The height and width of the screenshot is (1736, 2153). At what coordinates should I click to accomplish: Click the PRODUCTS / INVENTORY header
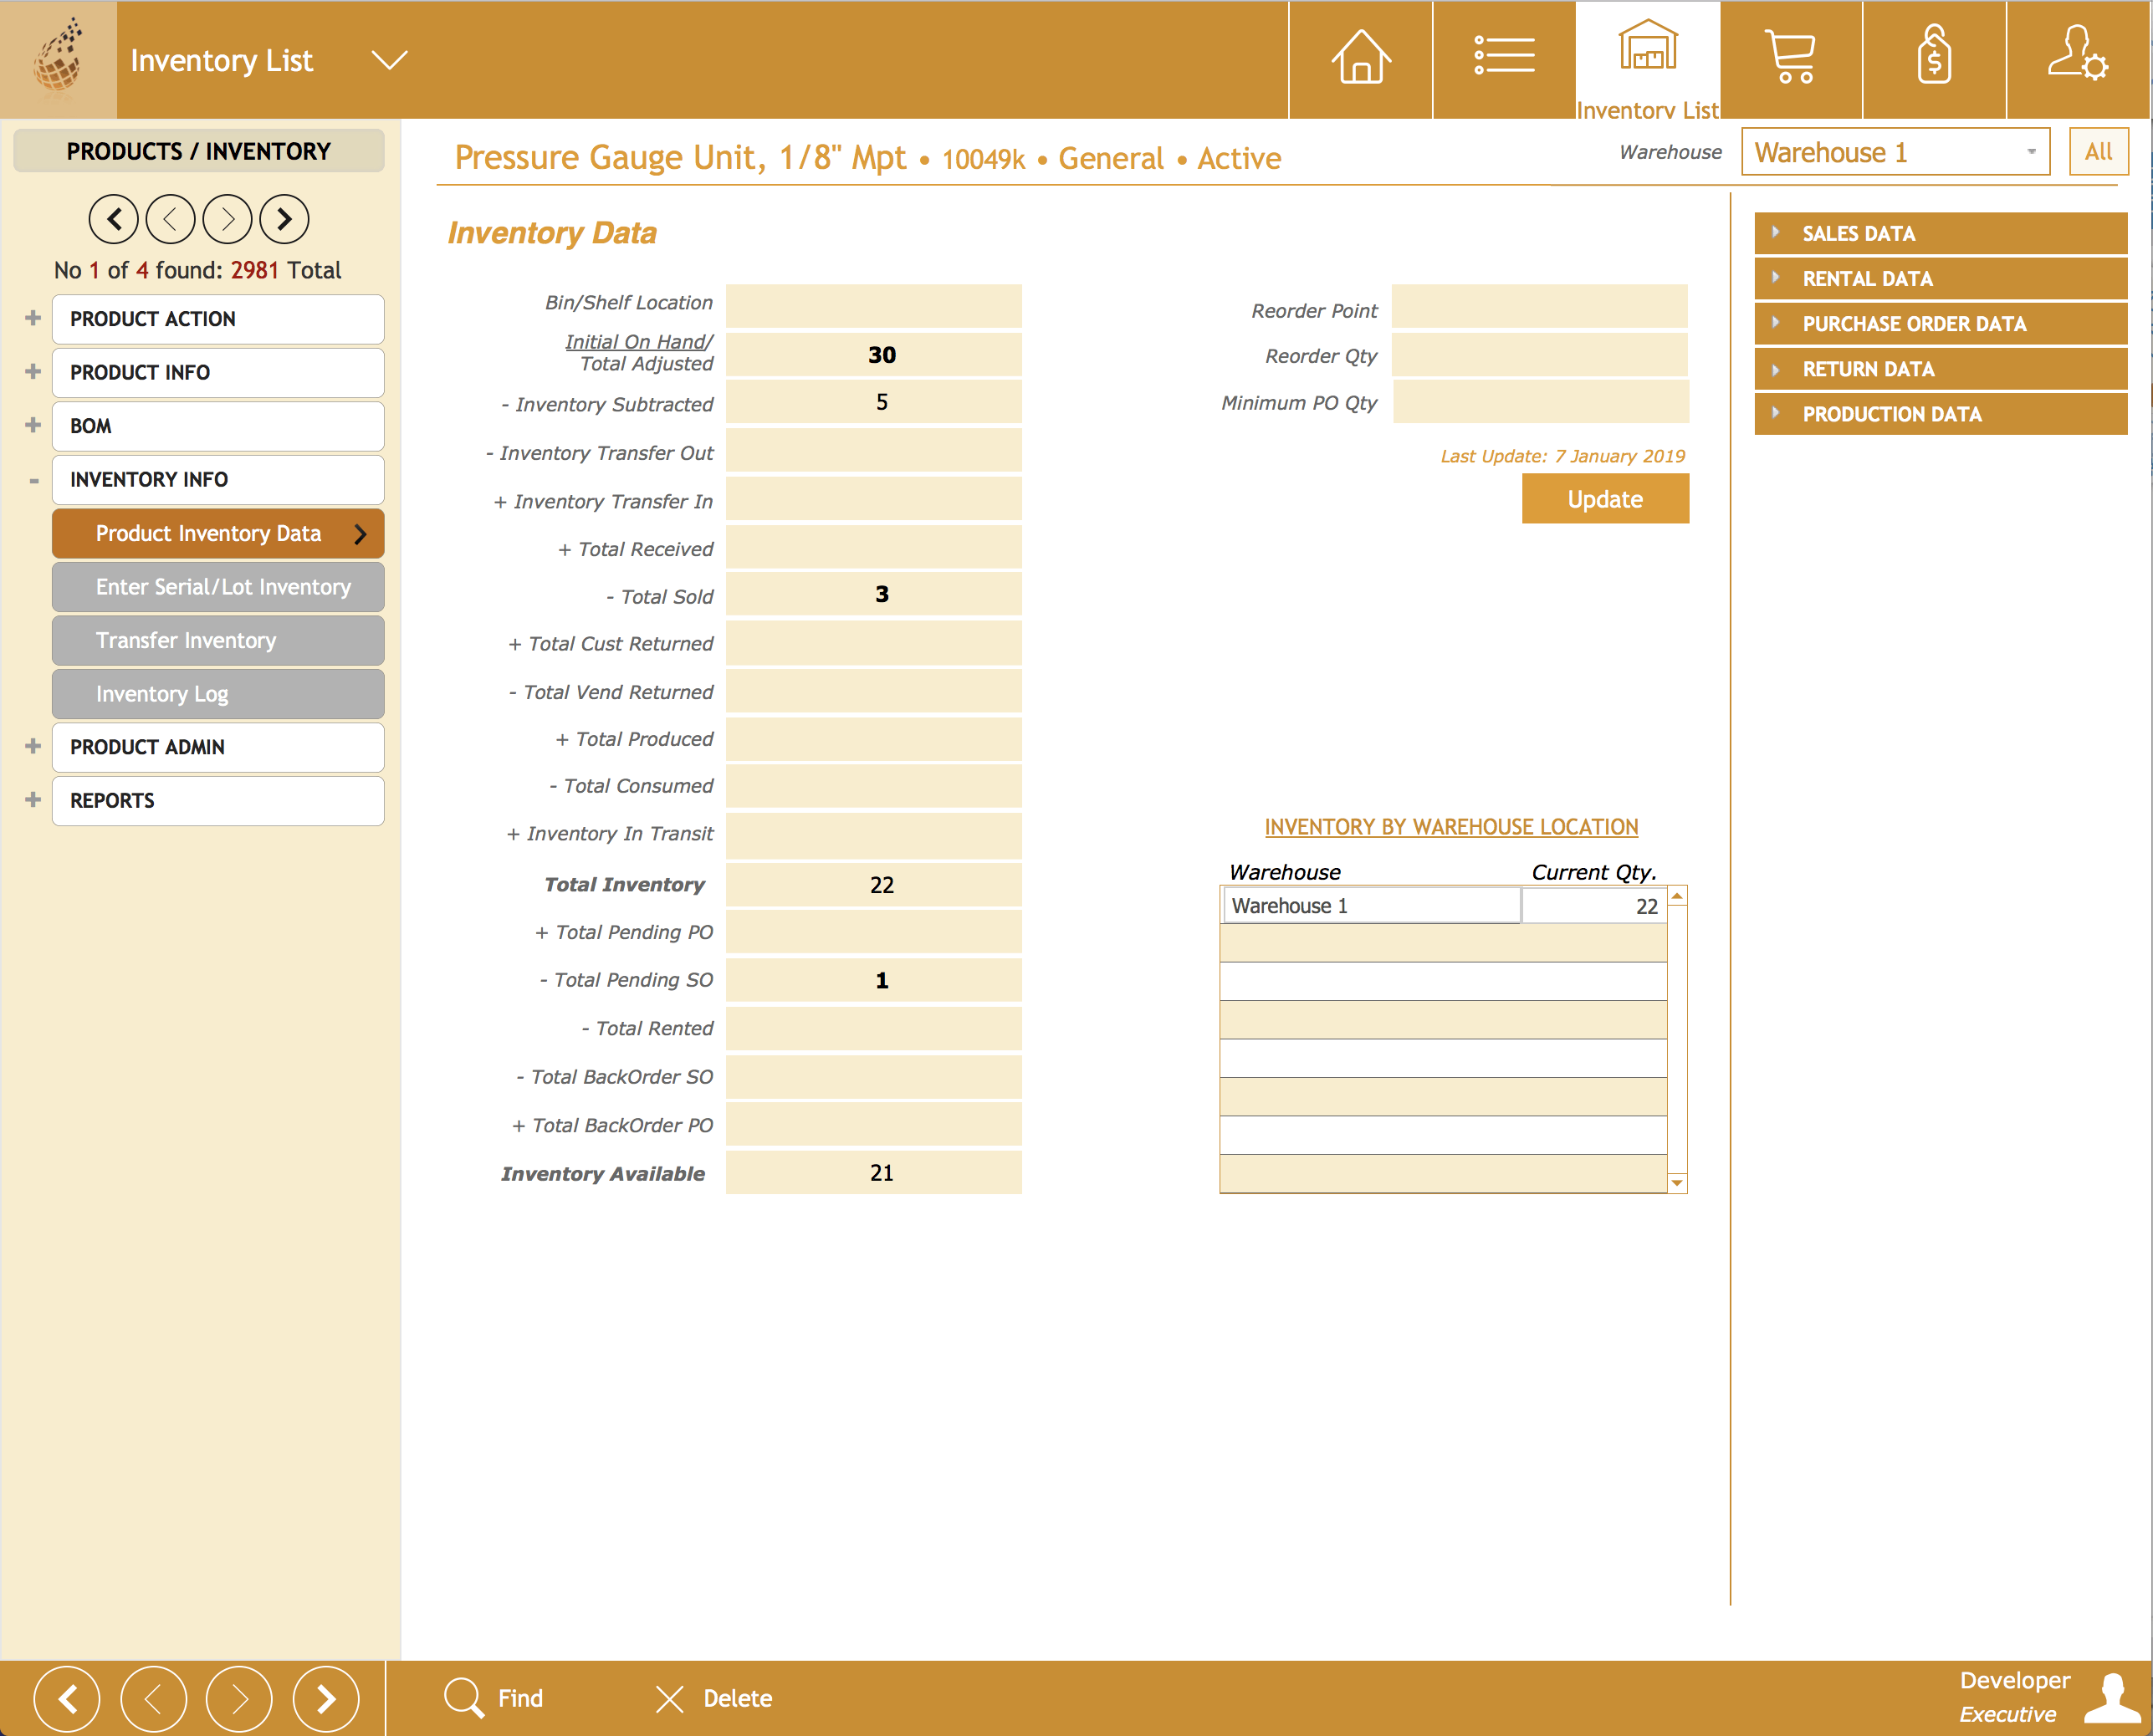point(198,151)
